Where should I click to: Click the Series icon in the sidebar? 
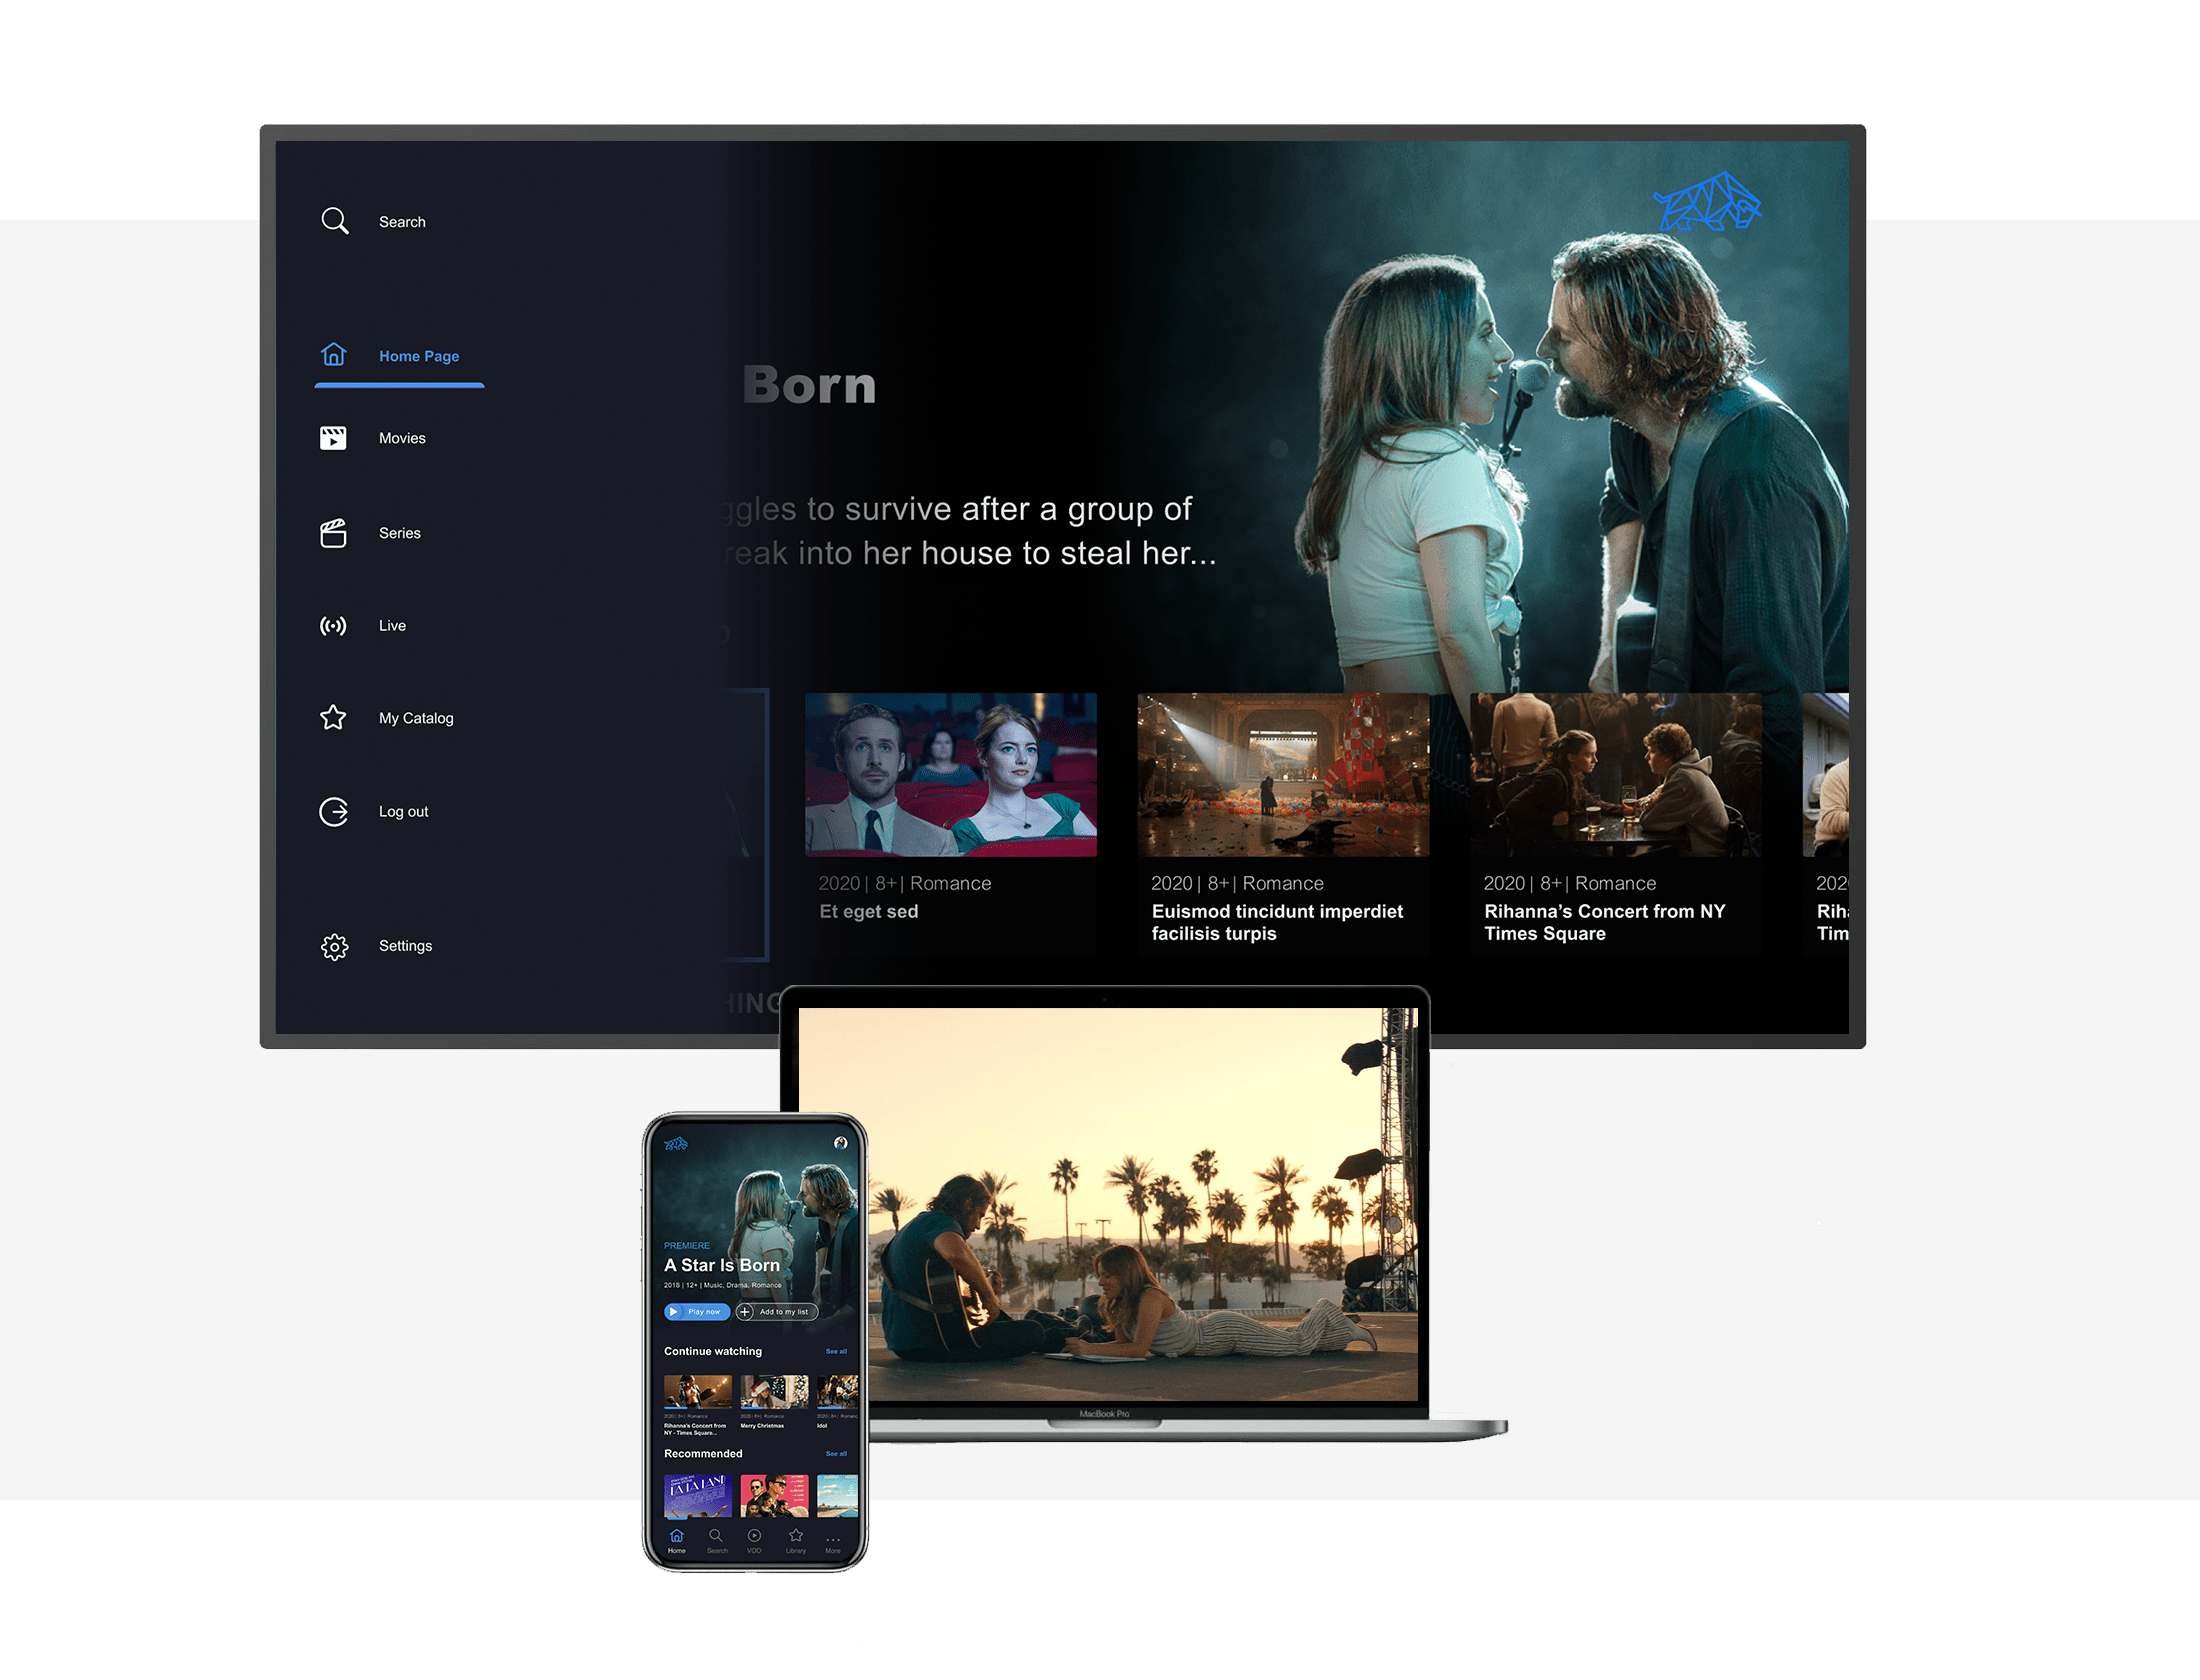click(x=334, y=533)
